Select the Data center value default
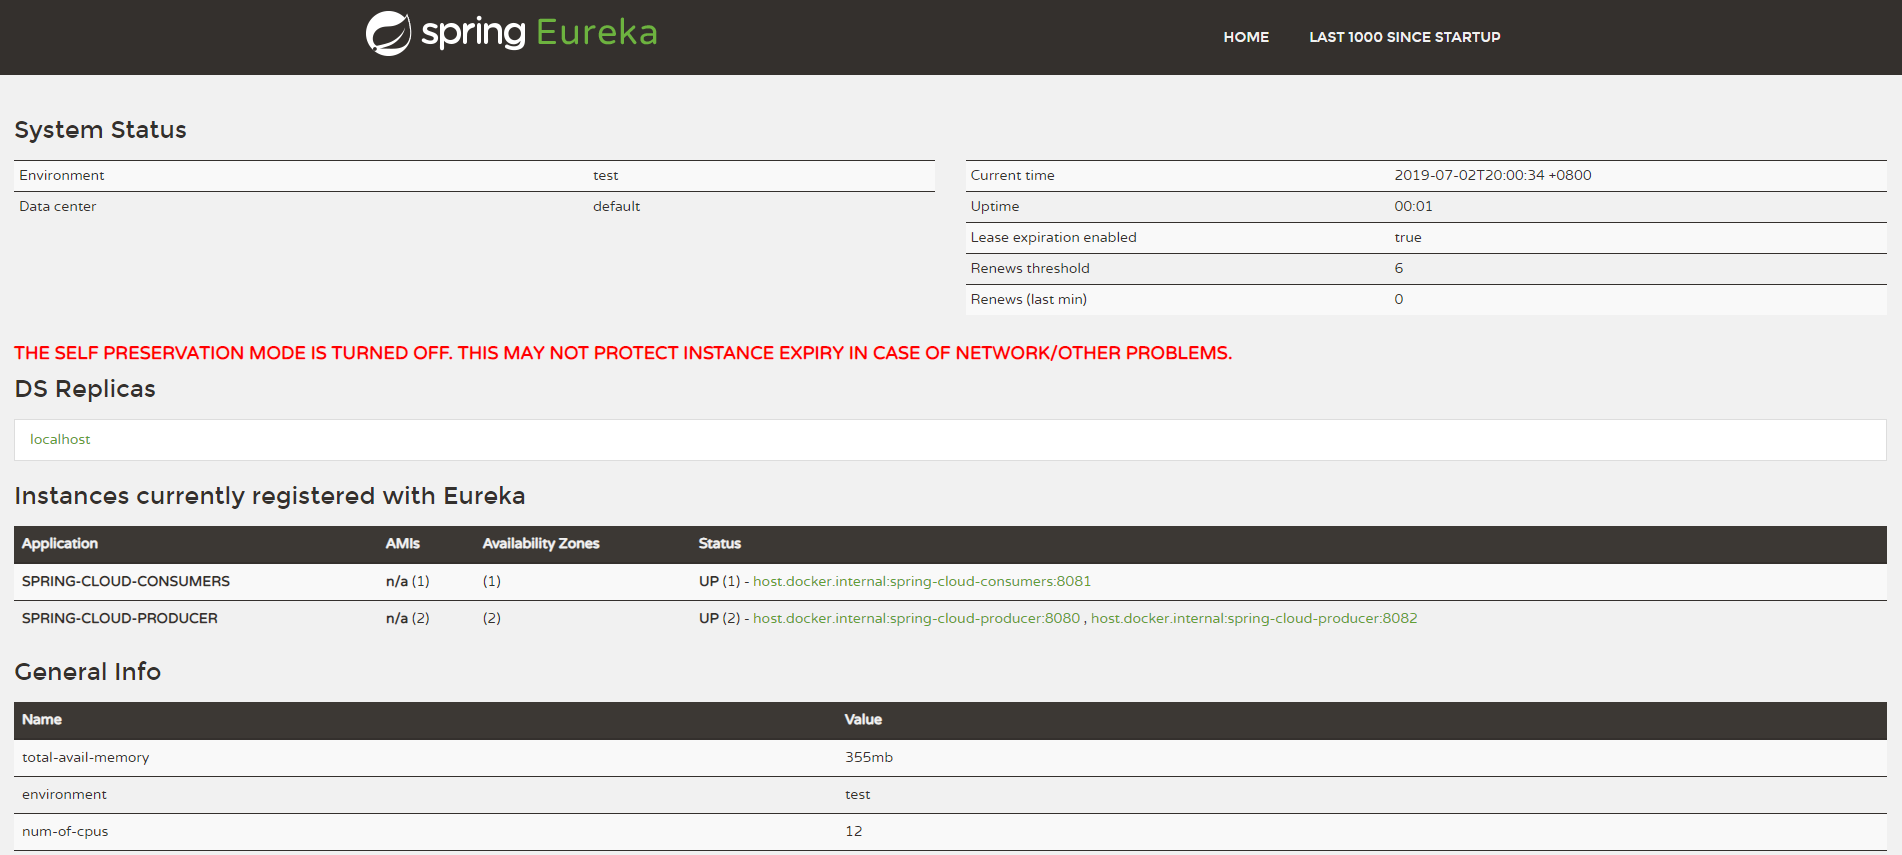Viewport: 1902px width, 855px height. 616,206
